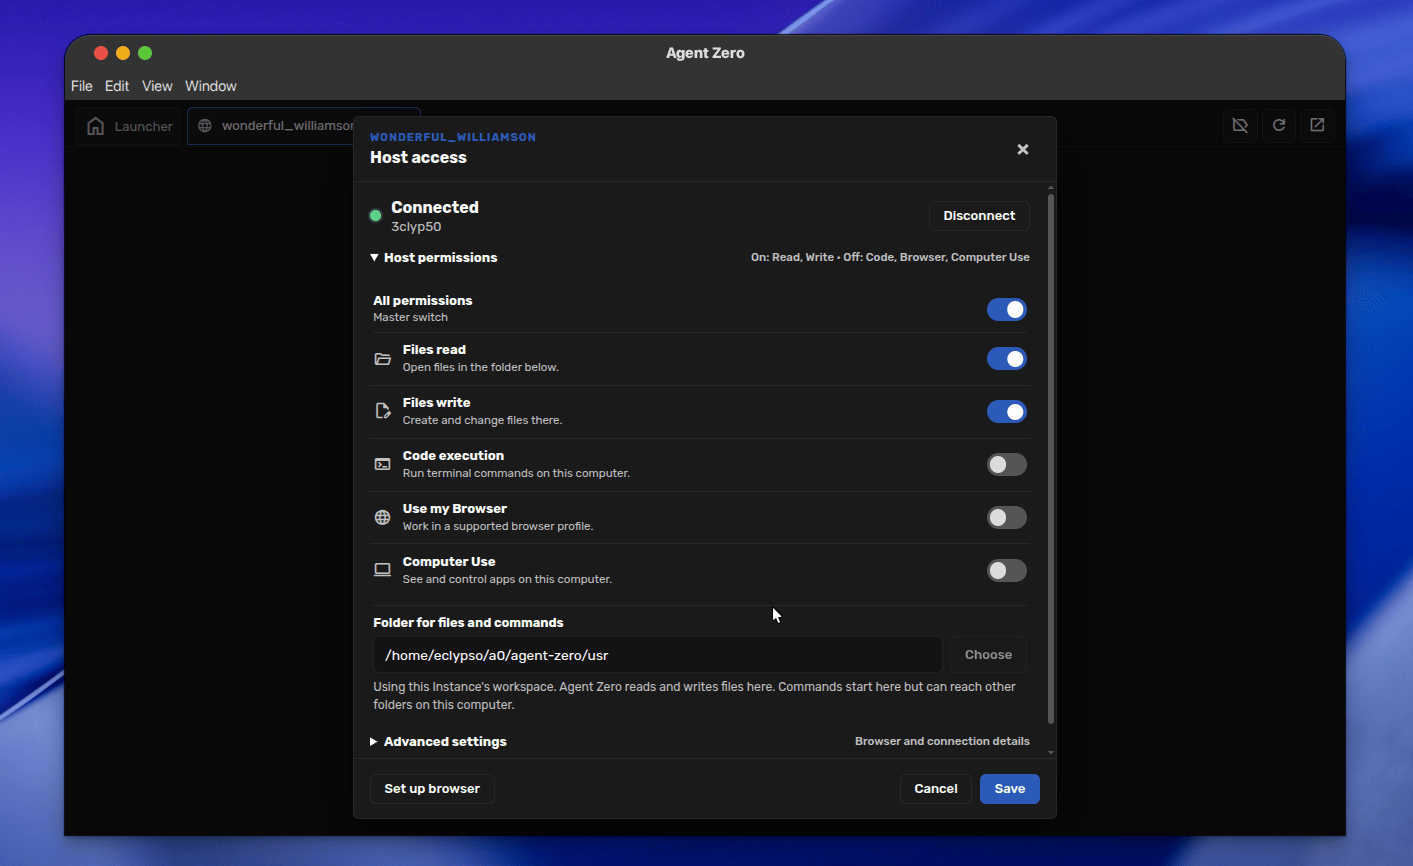Viewport: 1413px width, 866px height.
Task: Click the Use my Browser globe icon
Action: click(x=382, y=517)
